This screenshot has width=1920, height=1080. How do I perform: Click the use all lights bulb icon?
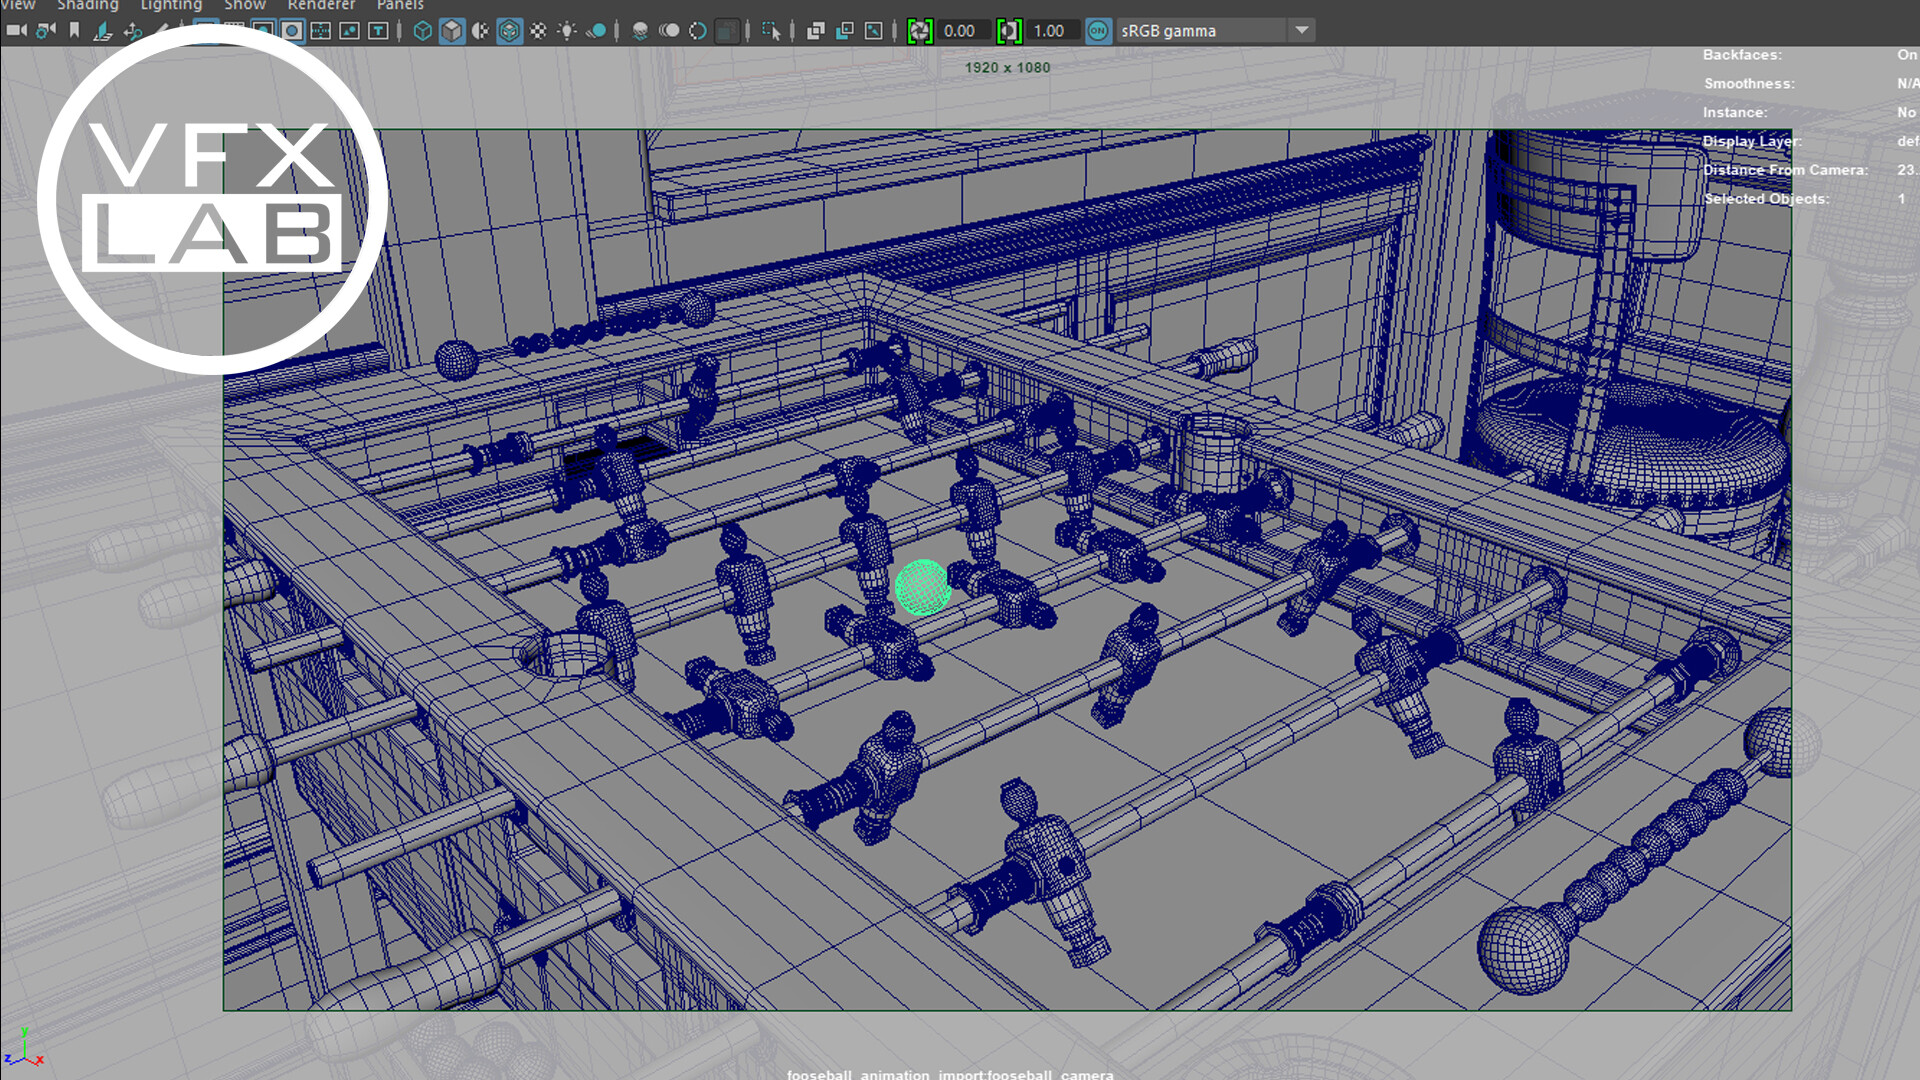(x=567, y=31)
